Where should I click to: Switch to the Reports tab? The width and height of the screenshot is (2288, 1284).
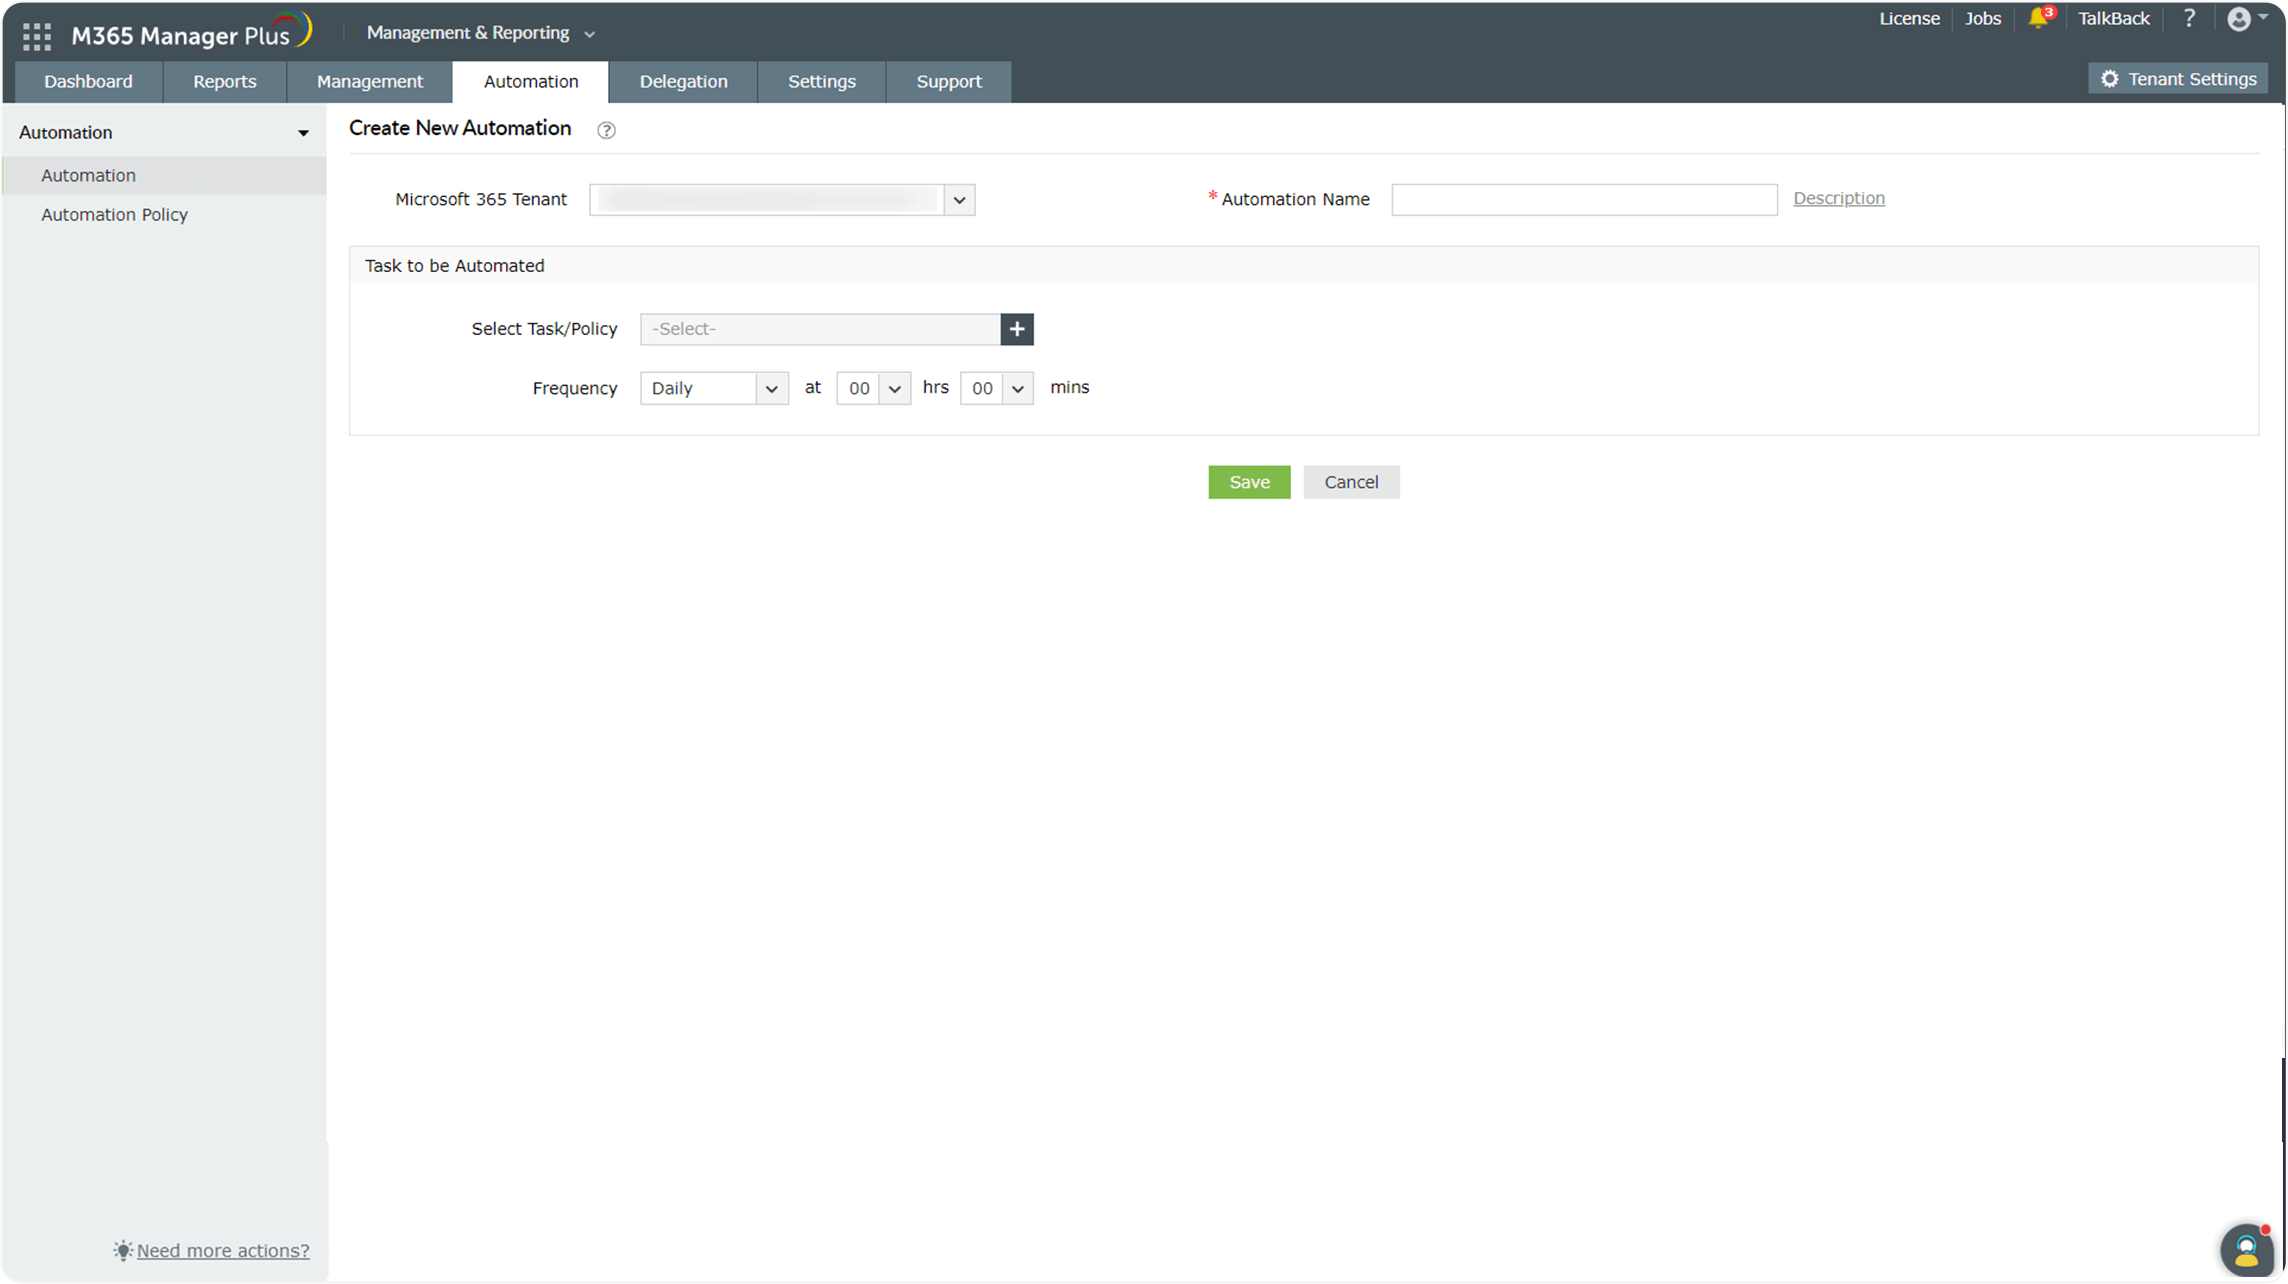click(x=224, y=81)
